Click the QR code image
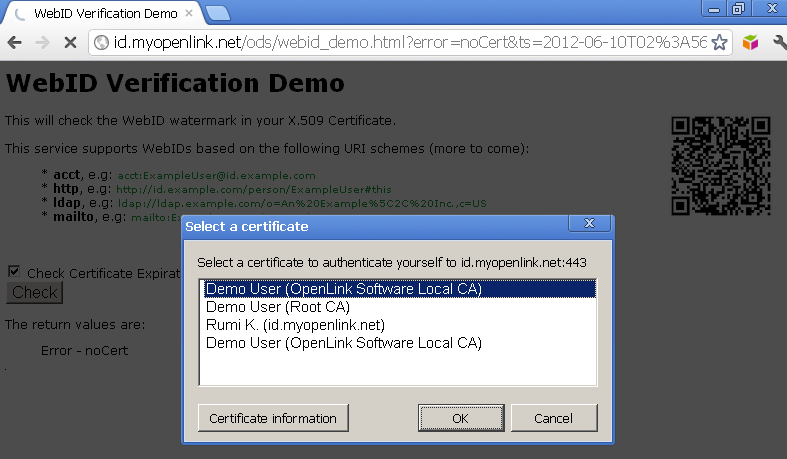The height and width of the screenshot is (459, 787). pos(720,165)
